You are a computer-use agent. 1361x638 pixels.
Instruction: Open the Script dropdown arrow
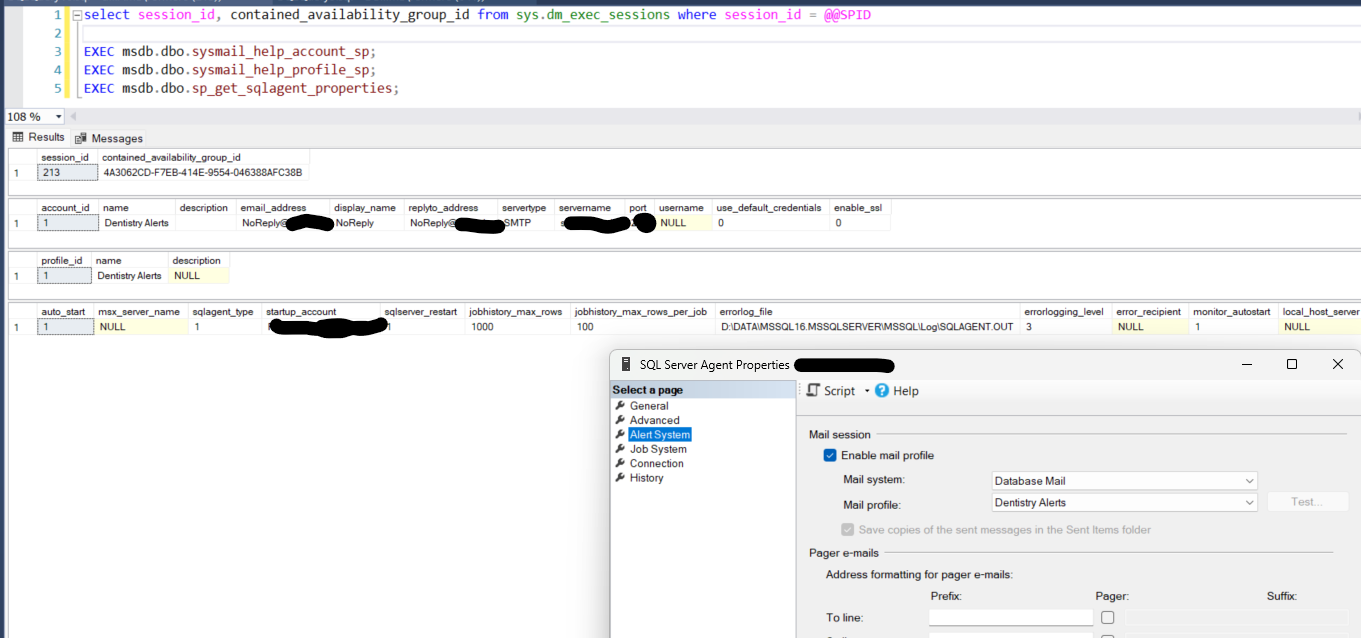point(867,391)
